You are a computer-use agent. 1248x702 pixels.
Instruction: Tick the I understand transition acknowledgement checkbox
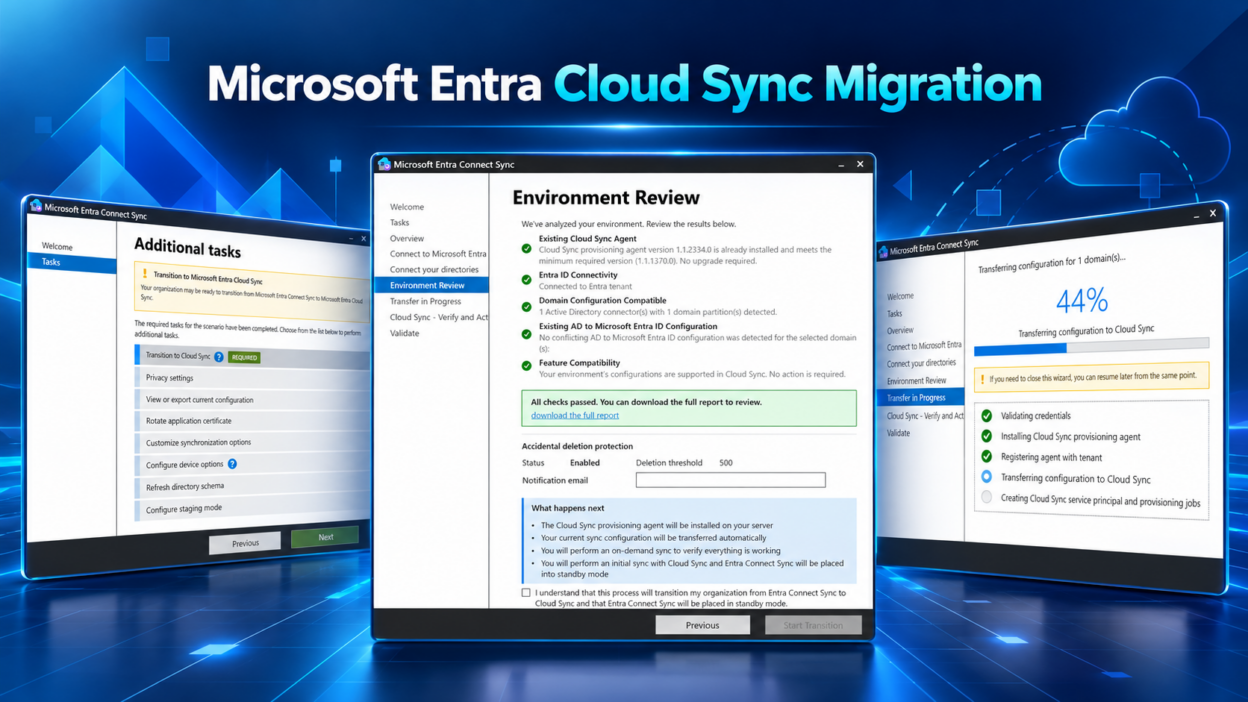pos(526,593)
